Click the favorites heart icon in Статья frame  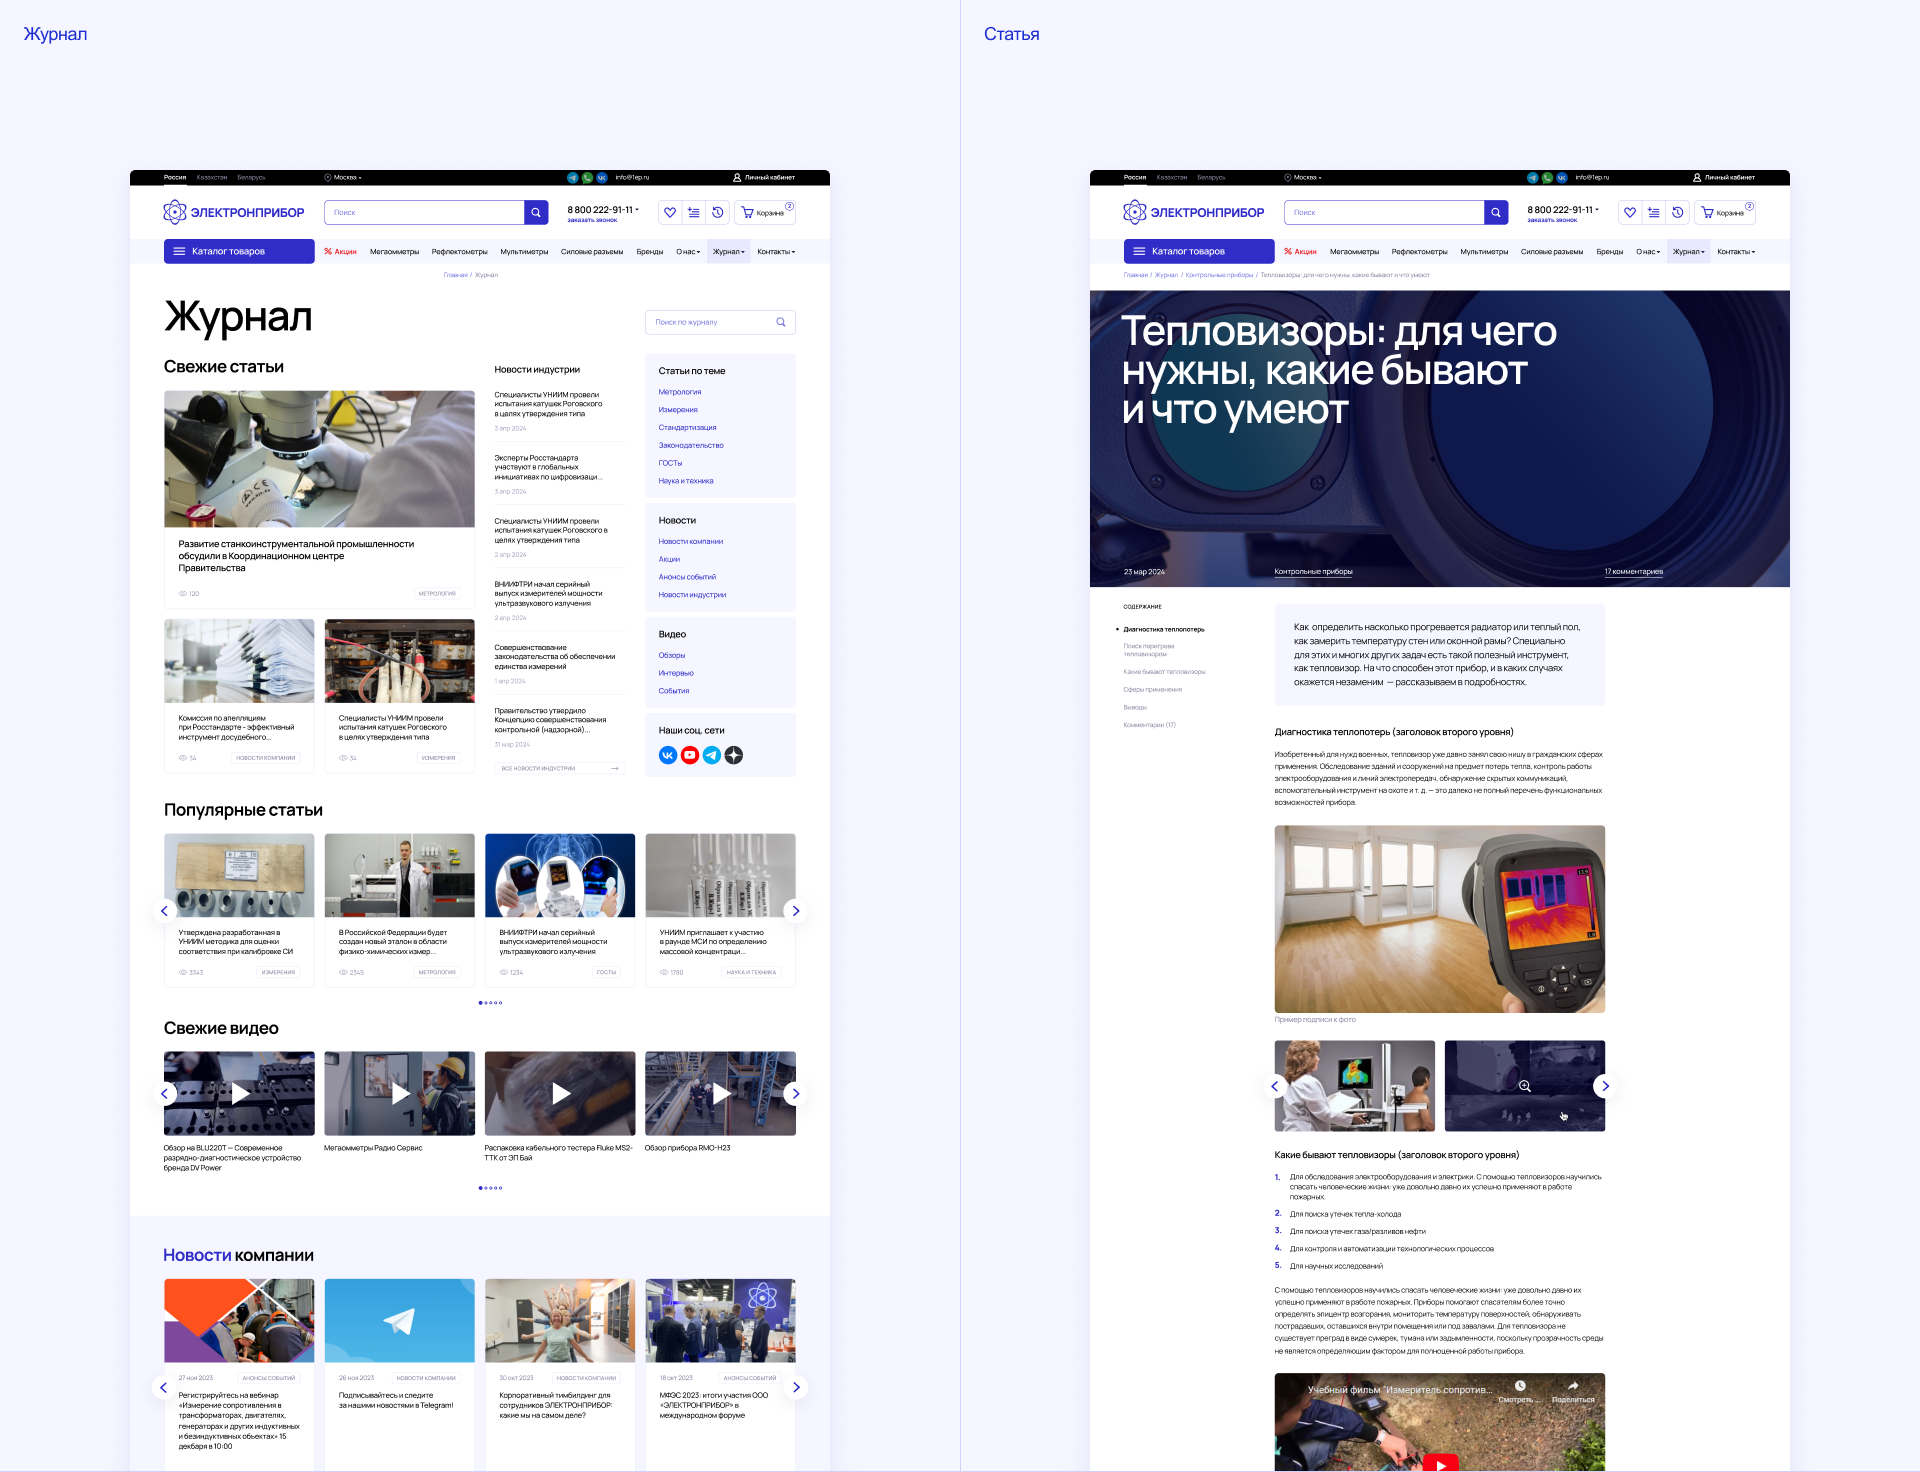click(1630, 212)
